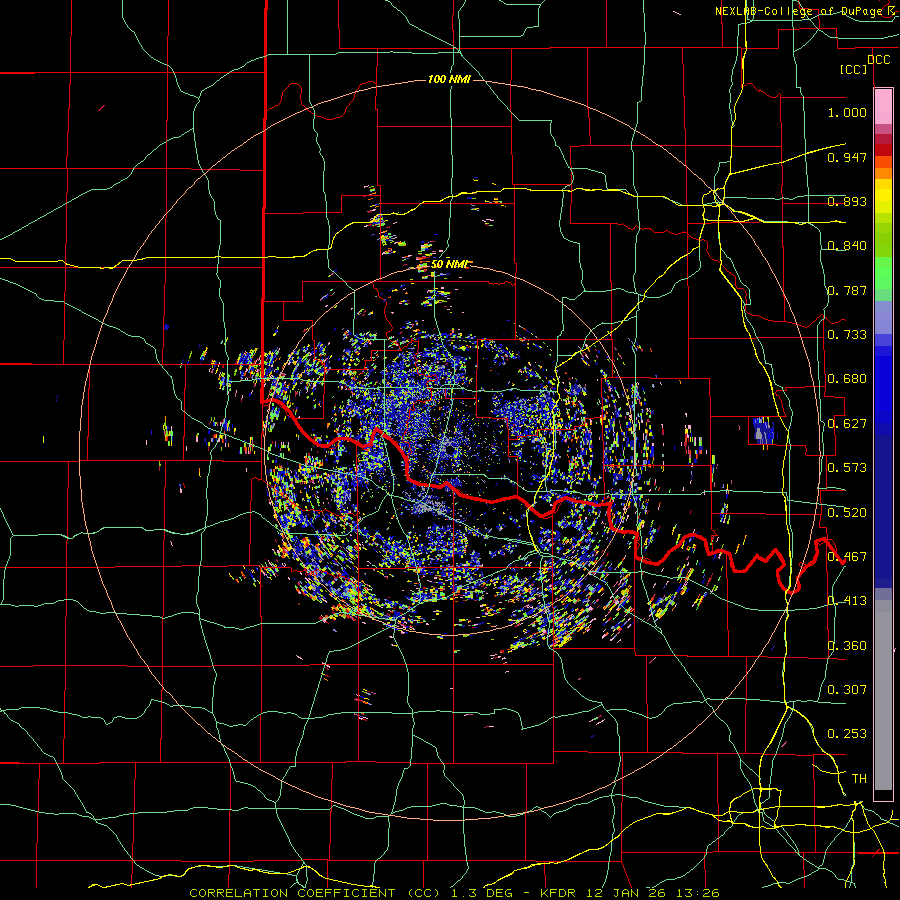The width and height of the screenshot is (900, 900).
Task: Click the isolated blue echo east of radar
Action: tap(763, 430)
